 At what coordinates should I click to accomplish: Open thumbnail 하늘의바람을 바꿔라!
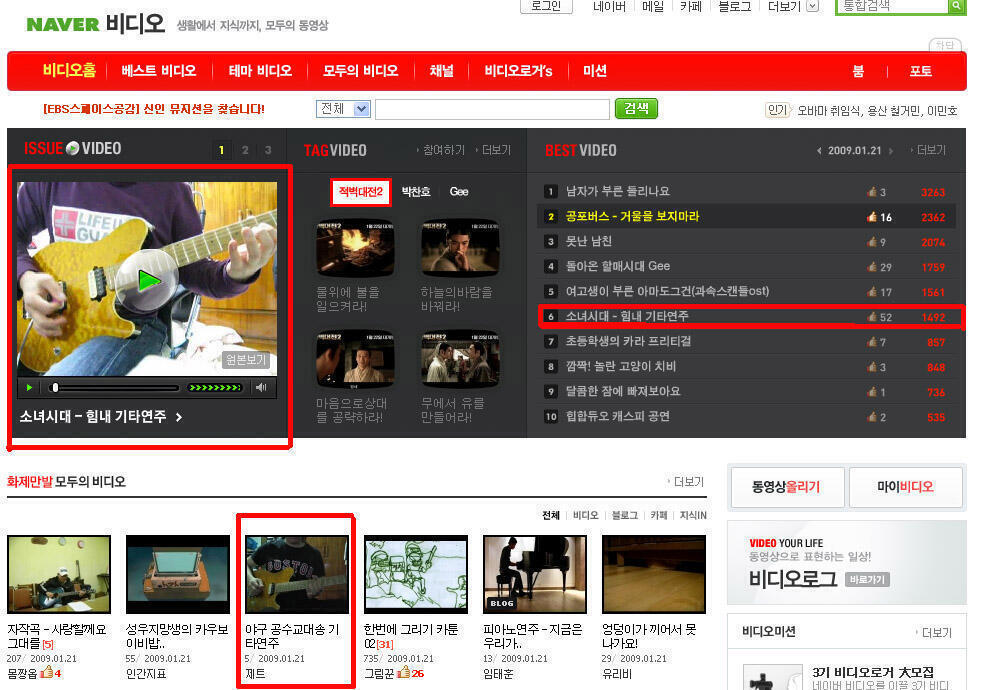460,248
